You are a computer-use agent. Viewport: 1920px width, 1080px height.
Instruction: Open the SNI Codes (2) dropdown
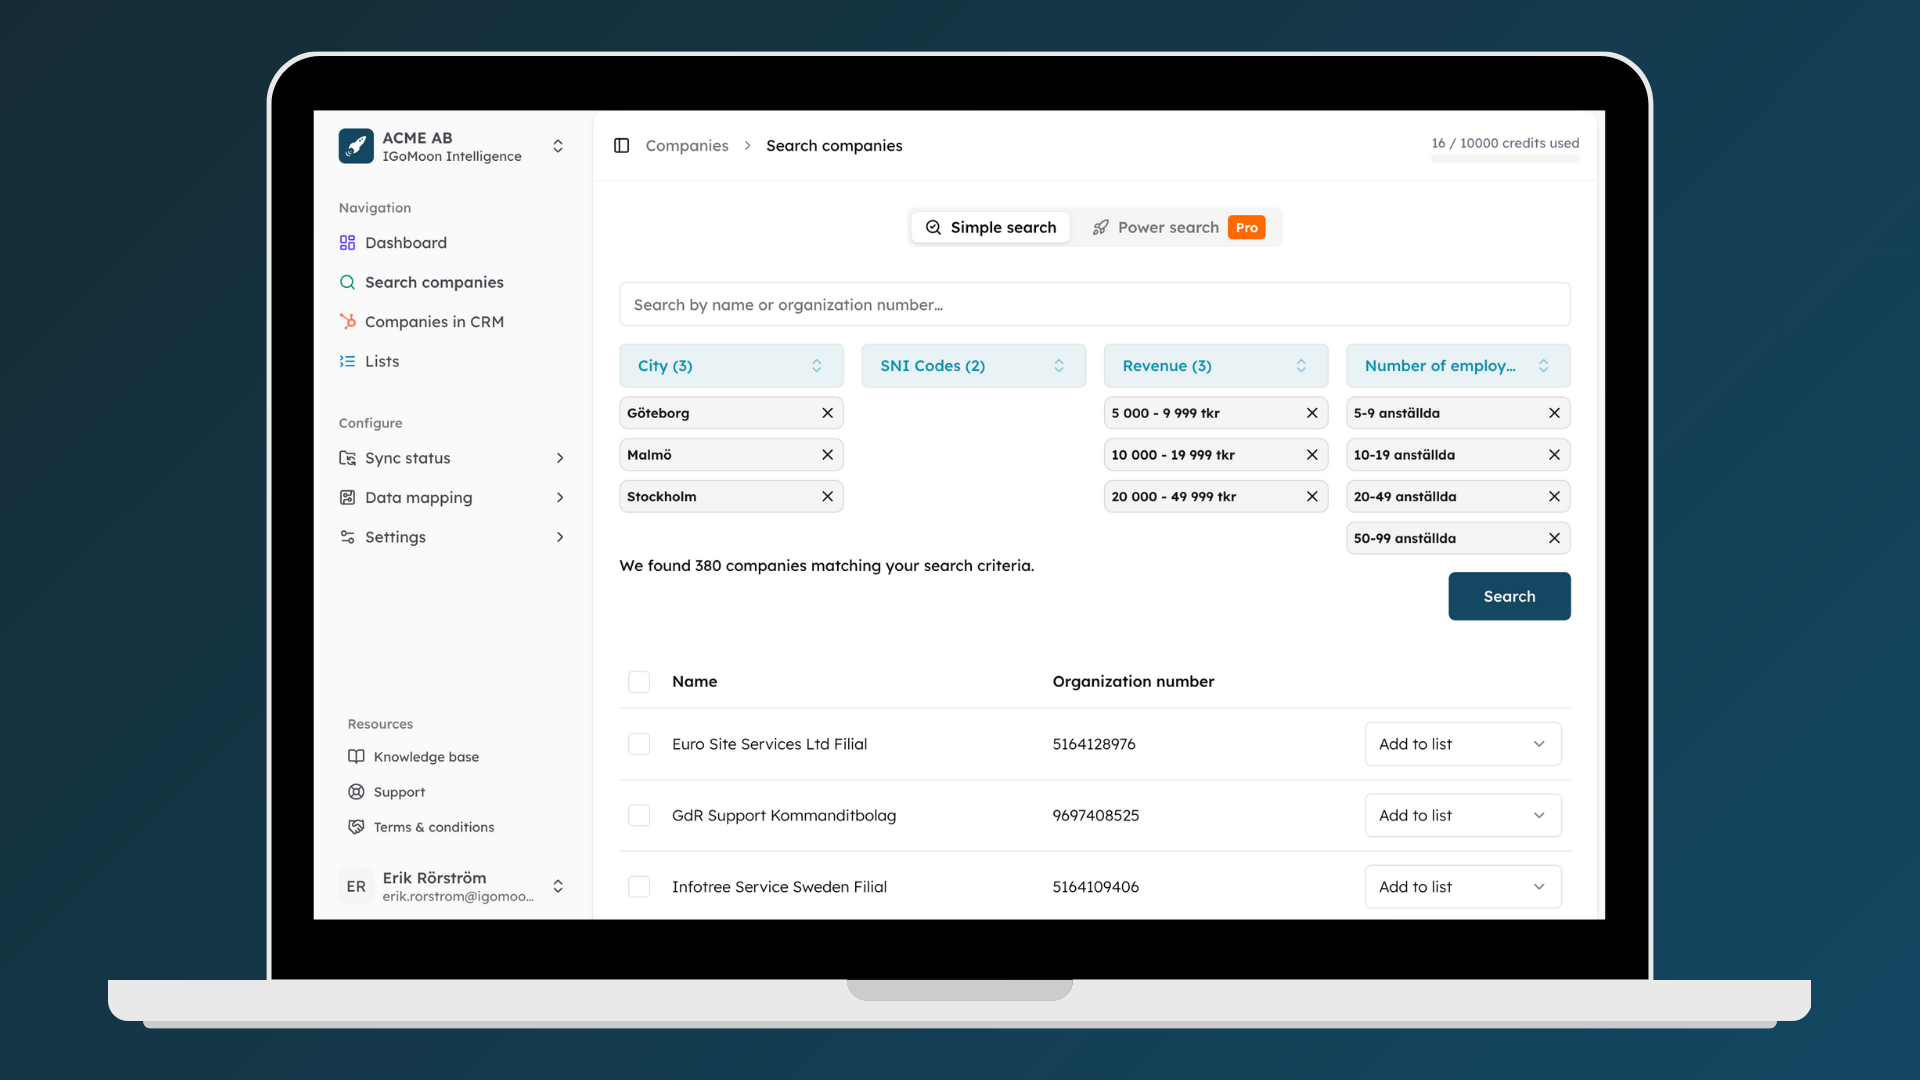(x=973, y=366)
